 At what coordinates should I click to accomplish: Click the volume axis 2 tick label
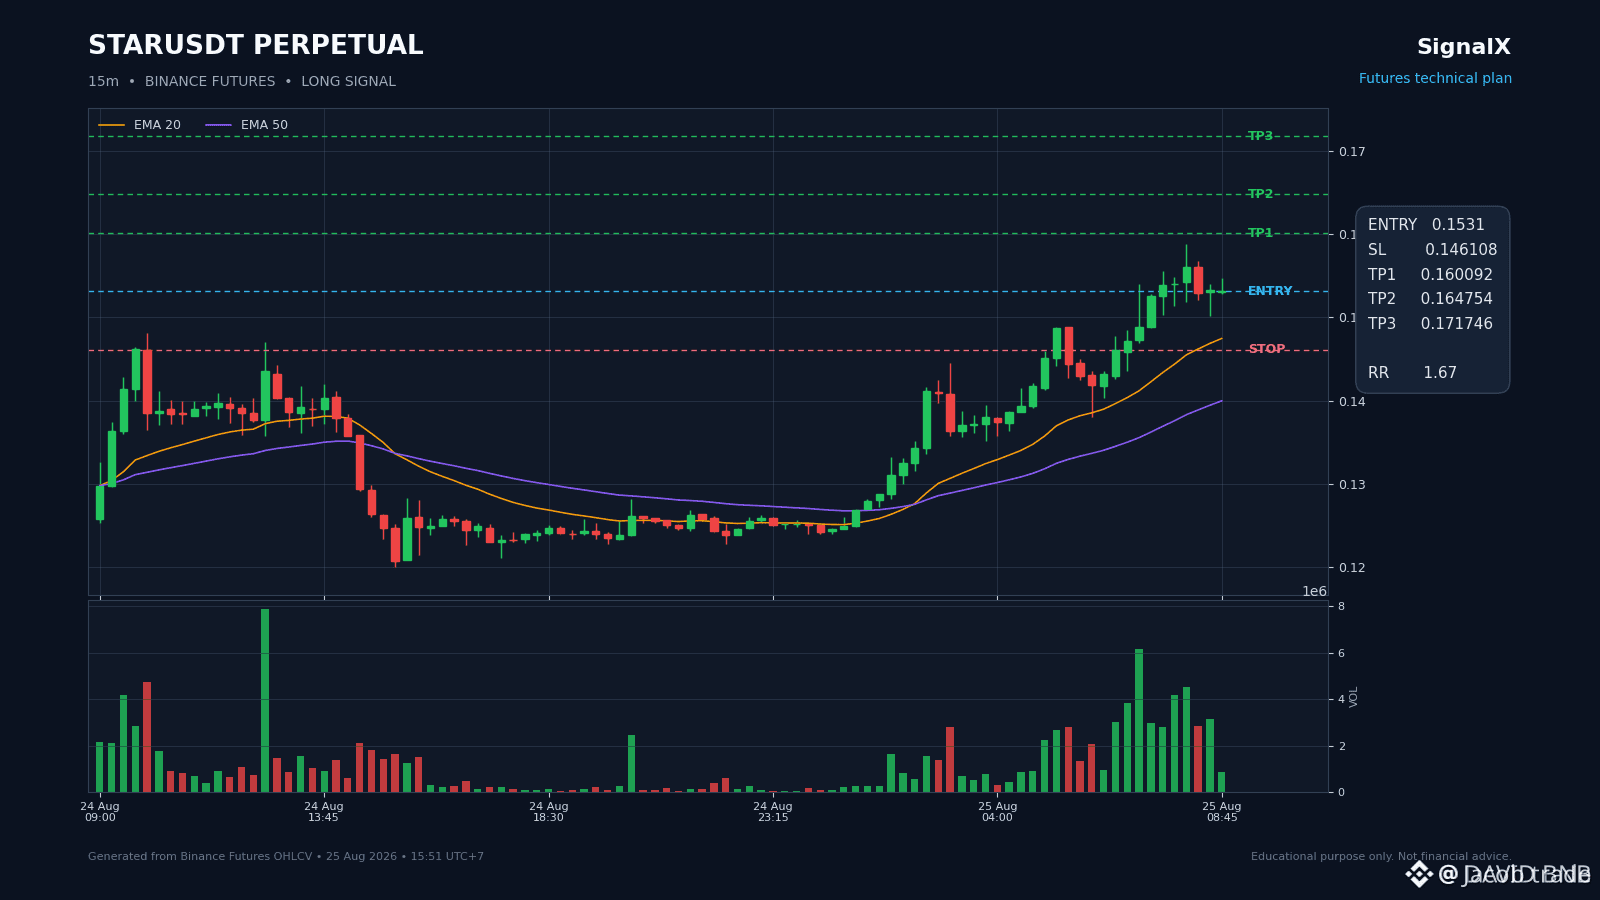(1341, 747)
